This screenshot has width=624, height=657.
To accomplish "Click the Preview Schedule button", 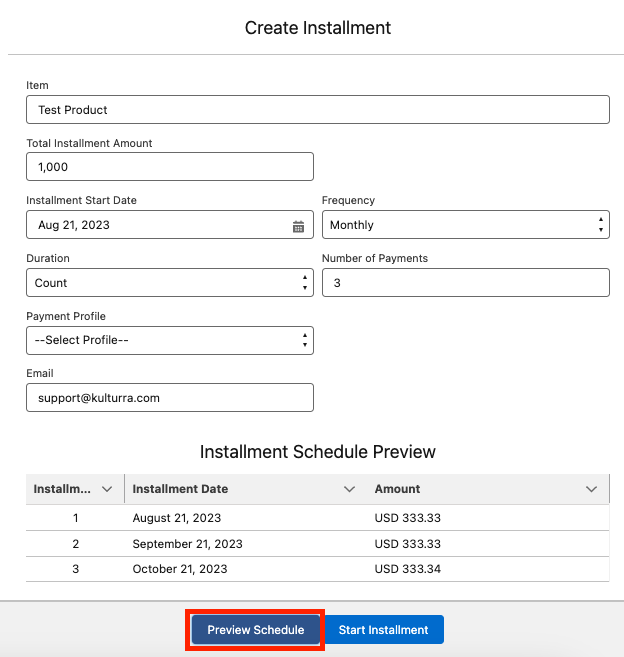I will (x=256, y=630).
